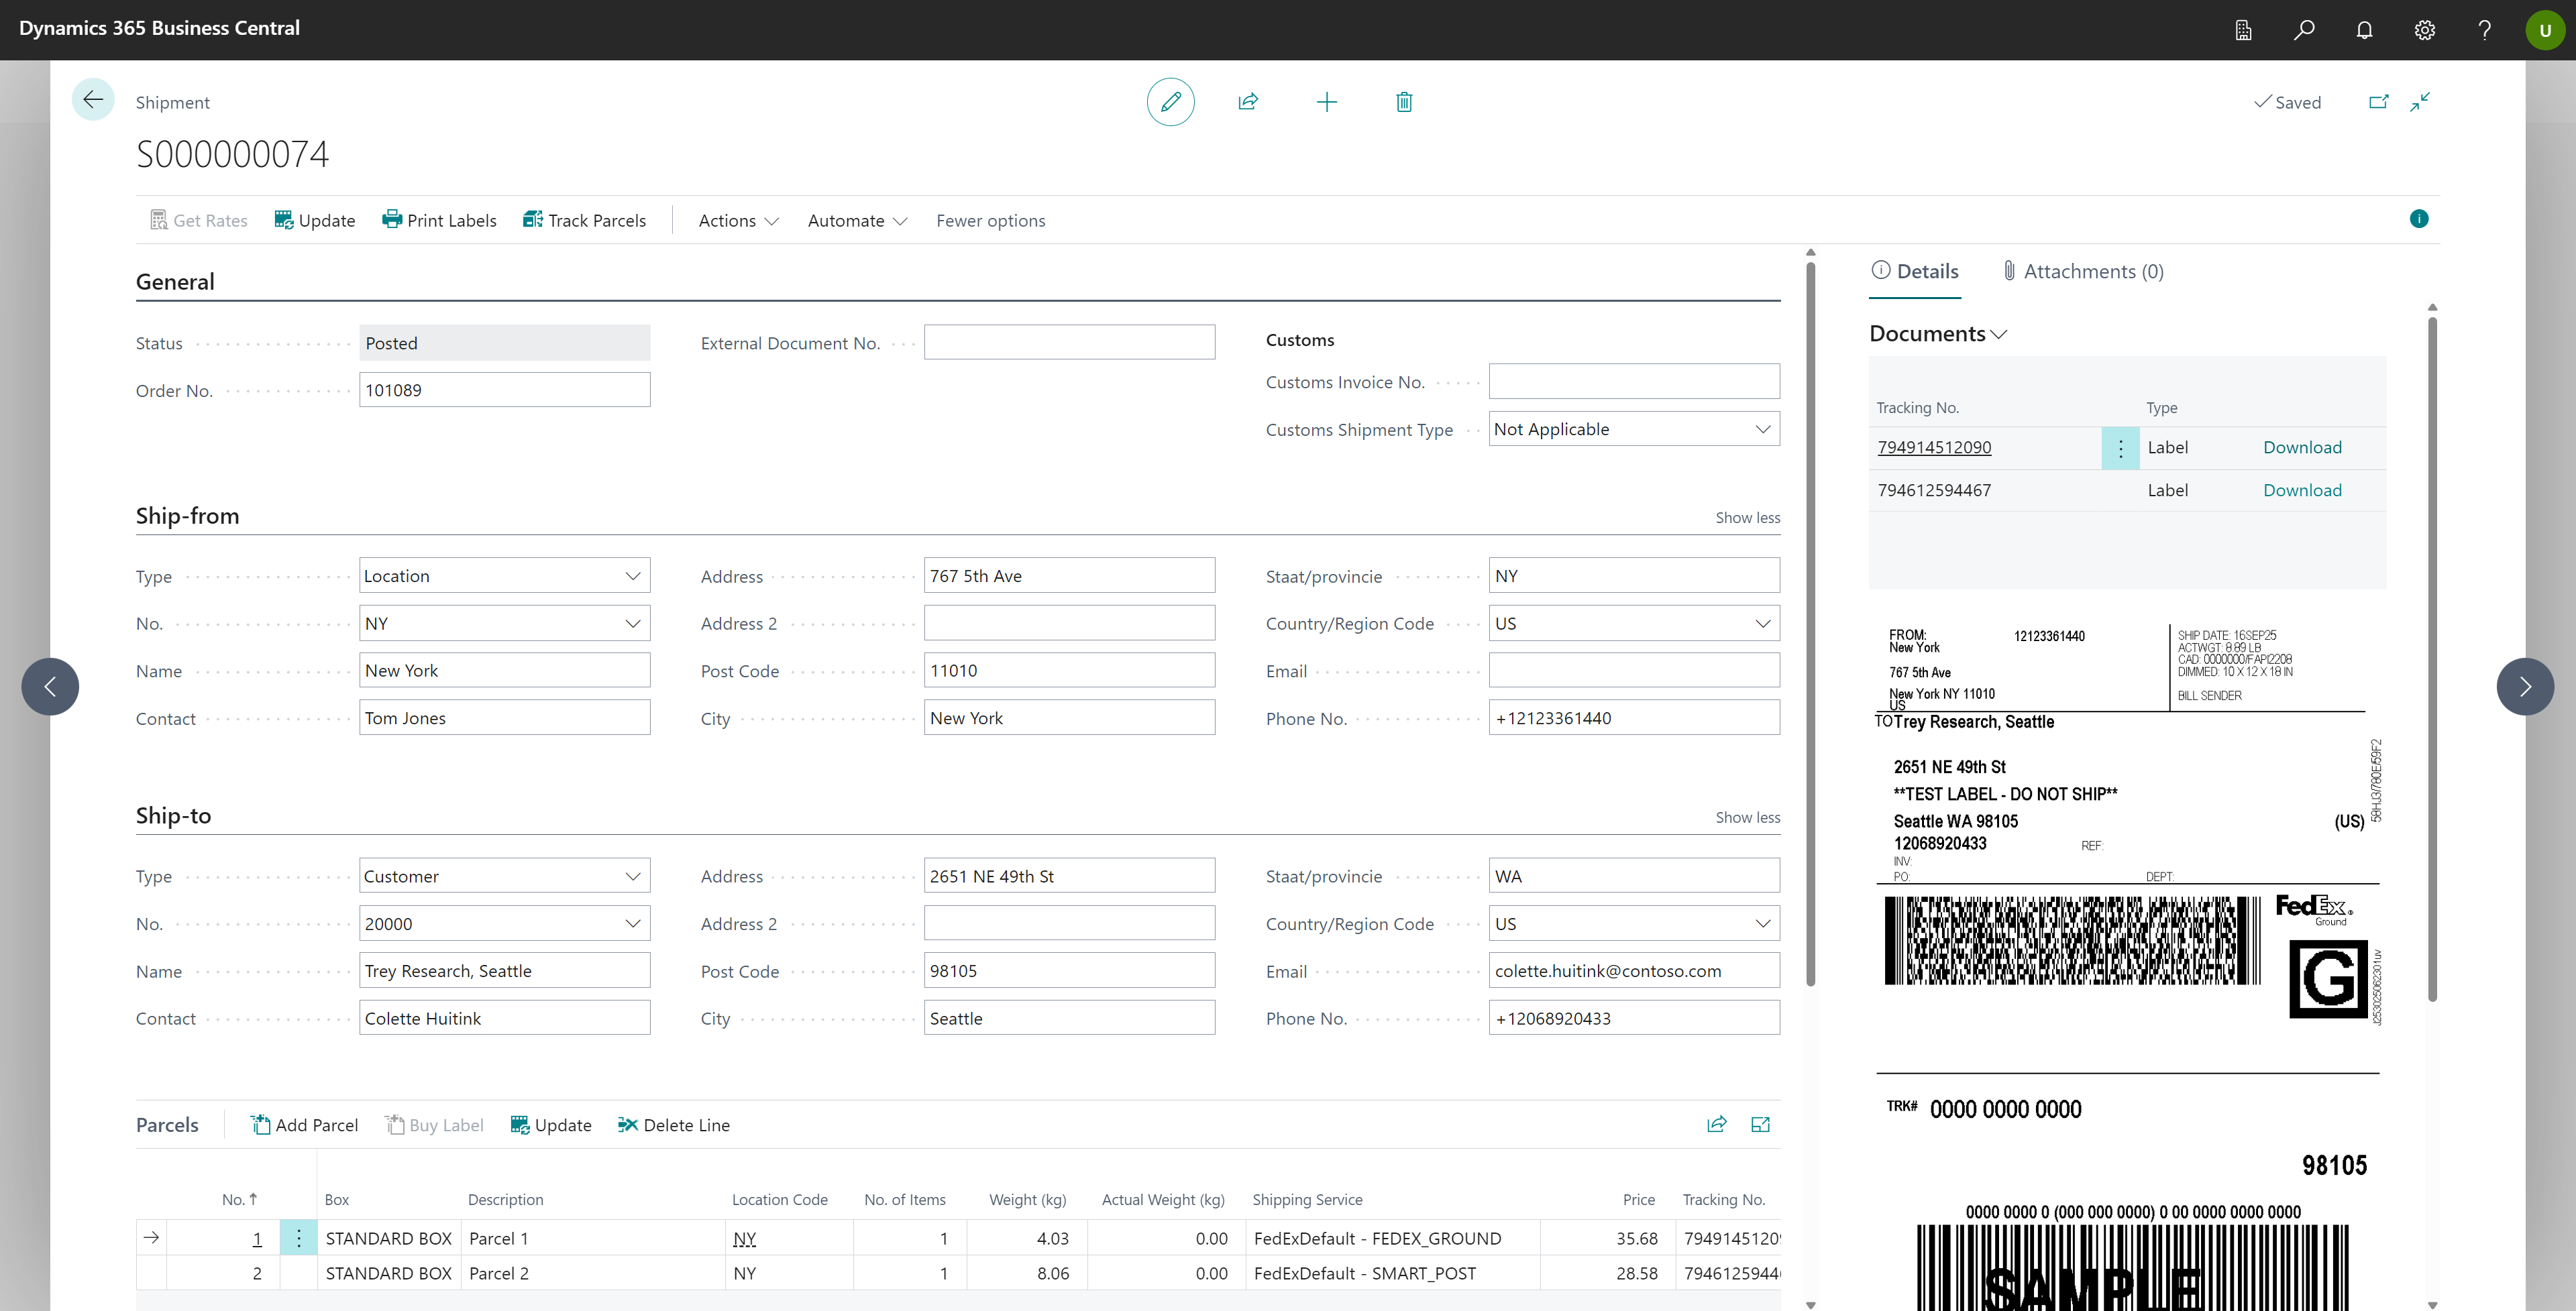Go to previous record arrow
Viewport: 2576px width, 1311px height.
(x=50, y=686)
